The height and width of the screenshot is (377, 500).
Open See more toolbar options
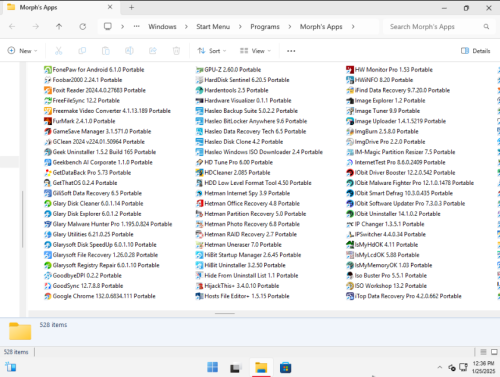[x=291, y=51]
